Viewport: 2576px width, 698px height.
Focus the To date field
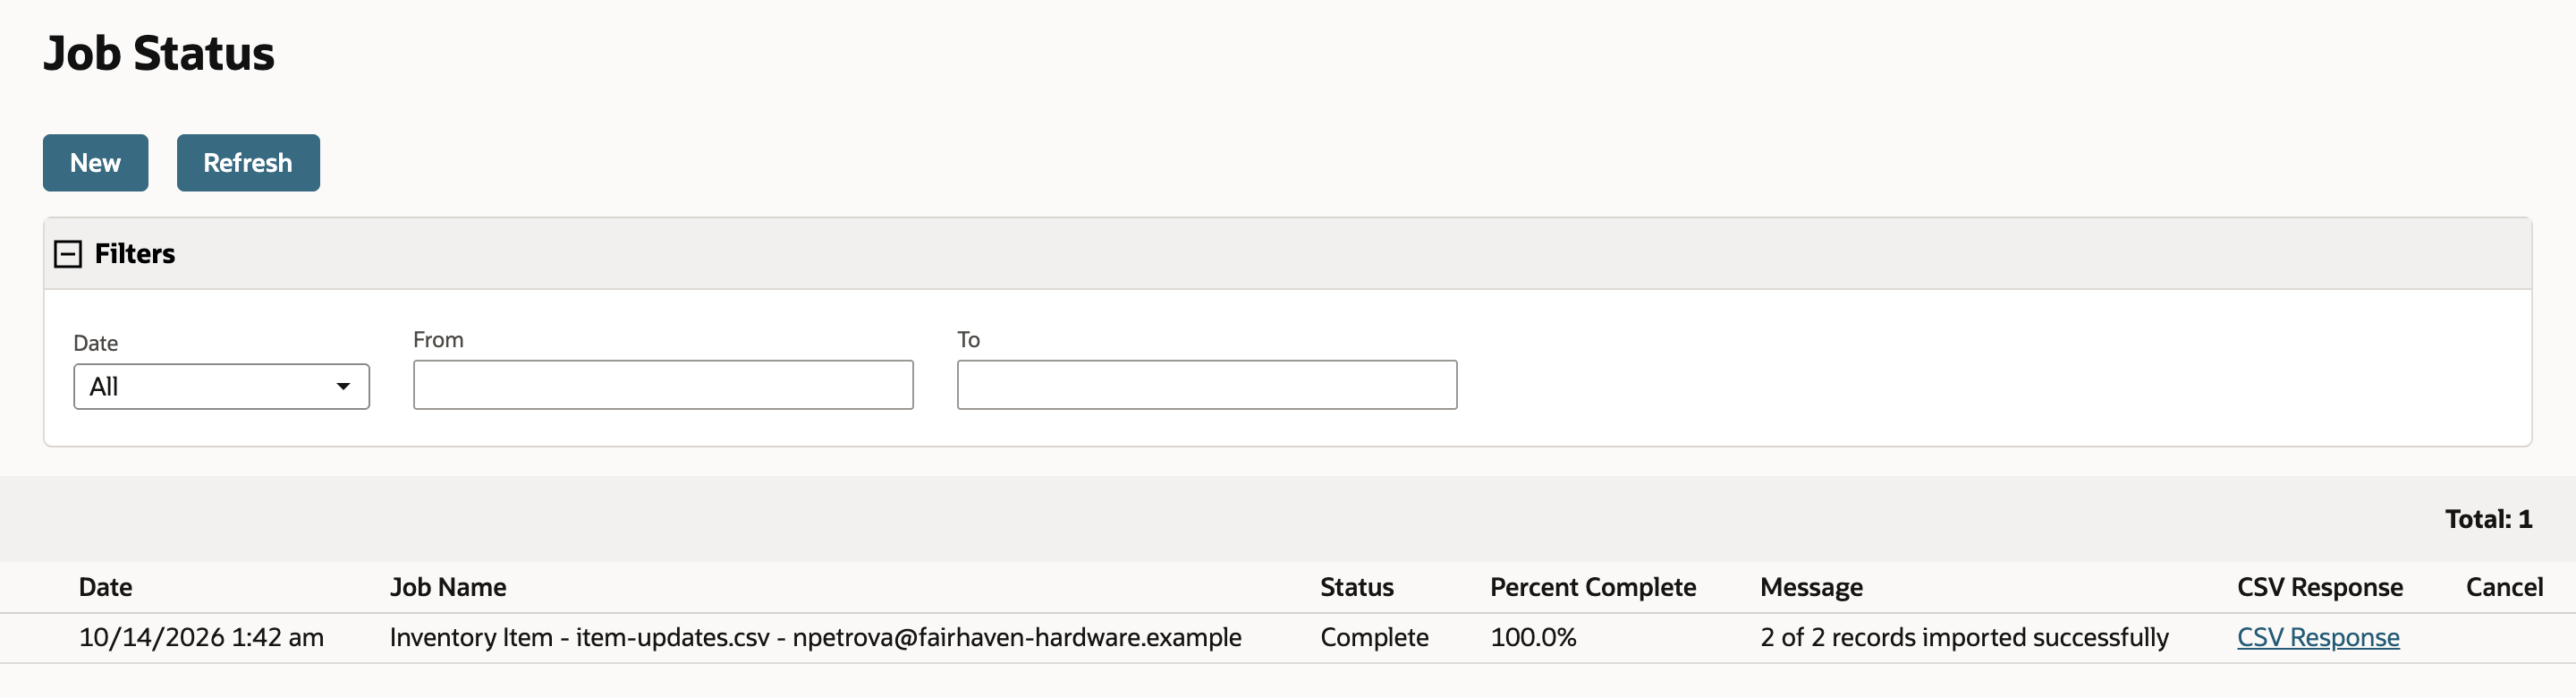coord(1207,385)
